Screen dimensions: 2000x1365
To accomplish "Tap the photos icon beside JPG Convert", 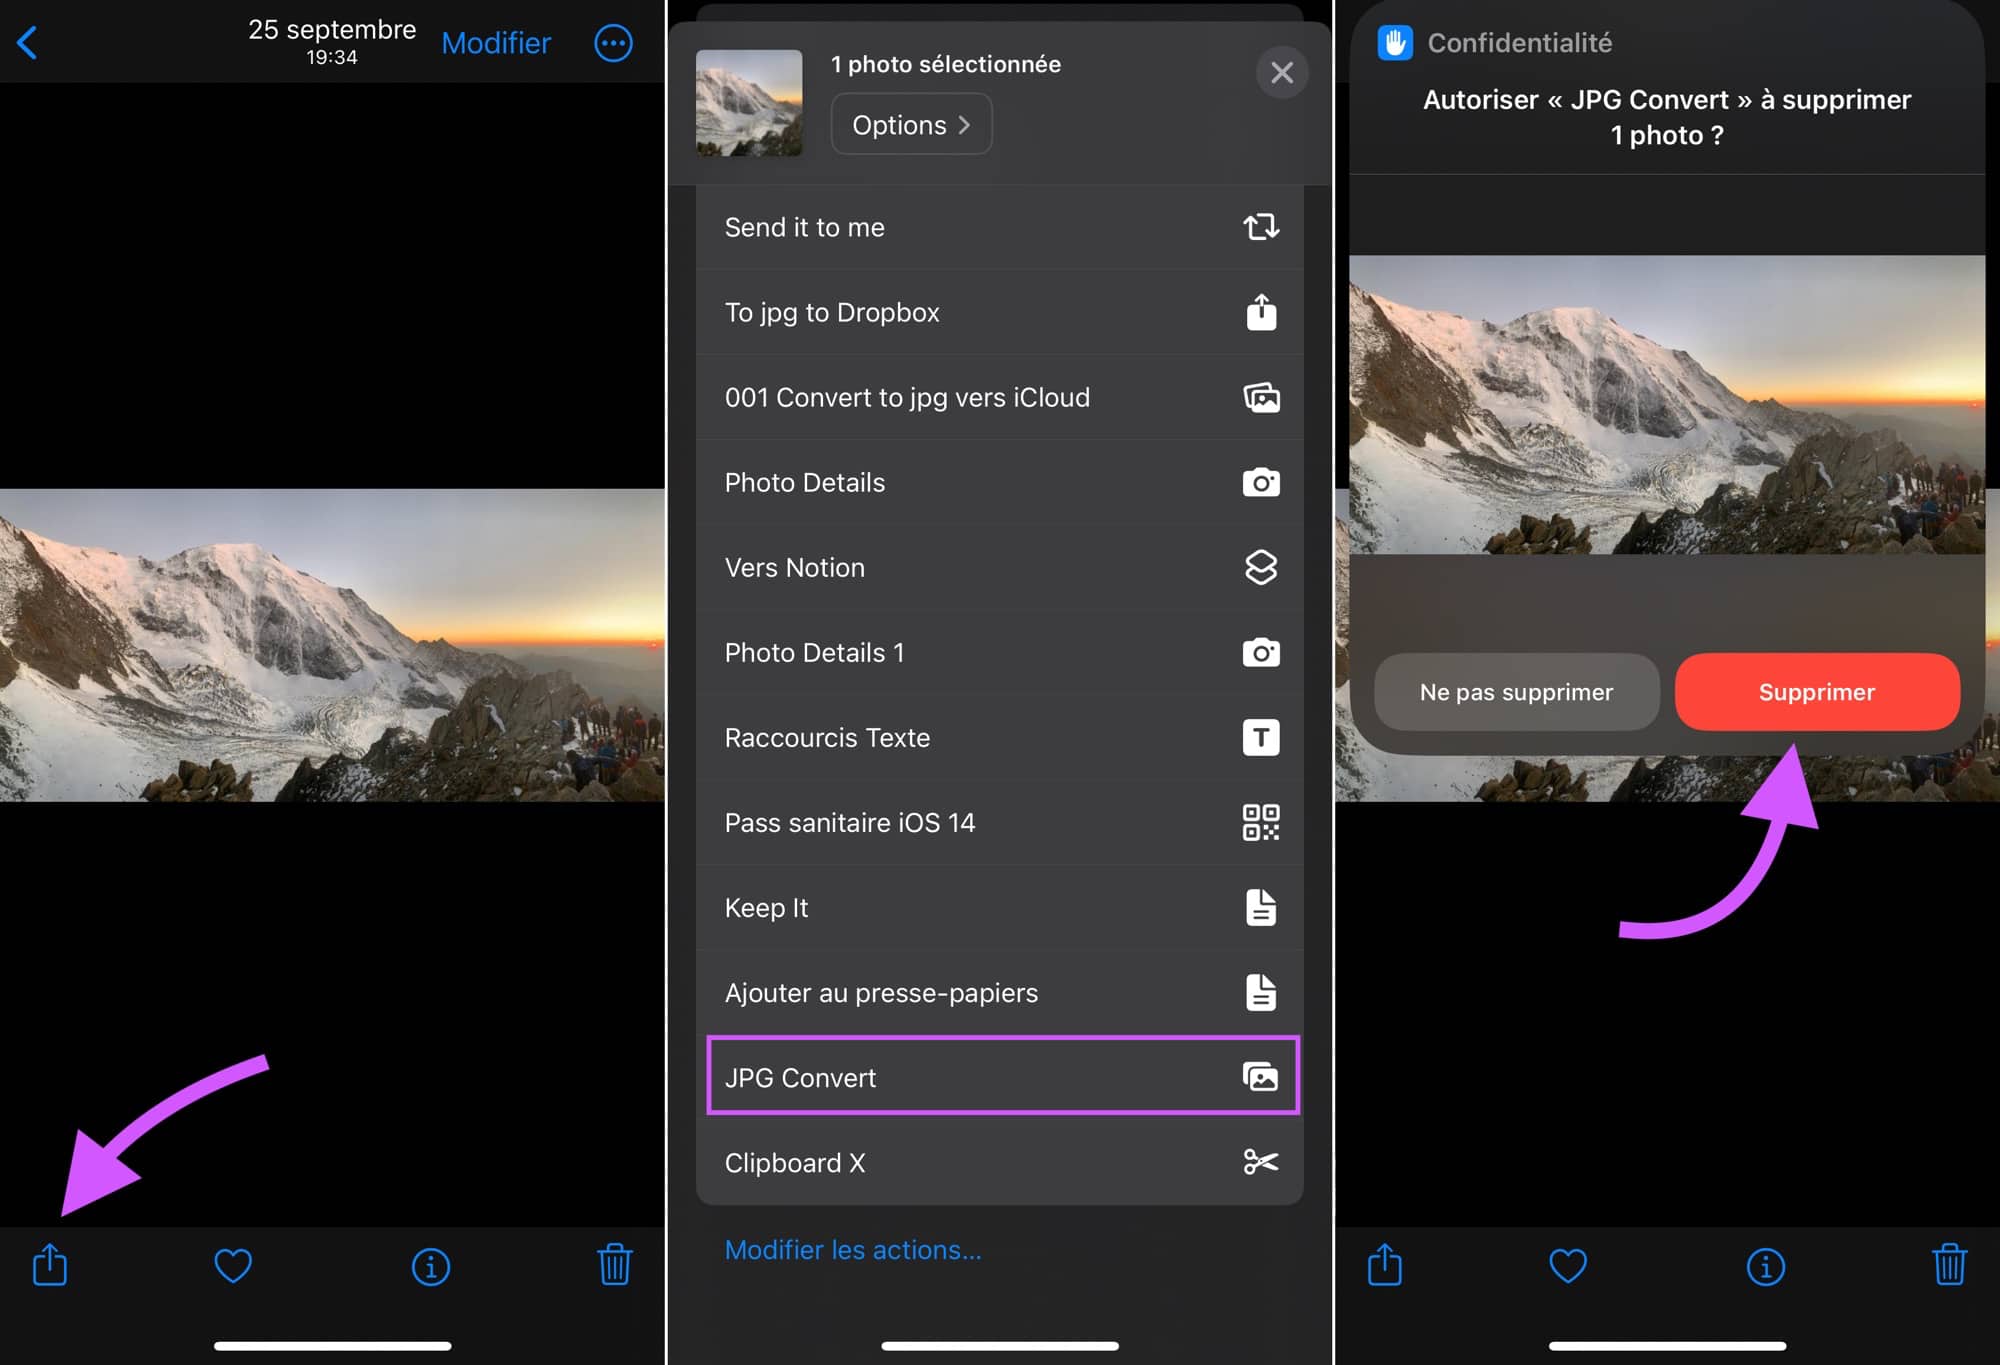I will tap(1261, 1077).
